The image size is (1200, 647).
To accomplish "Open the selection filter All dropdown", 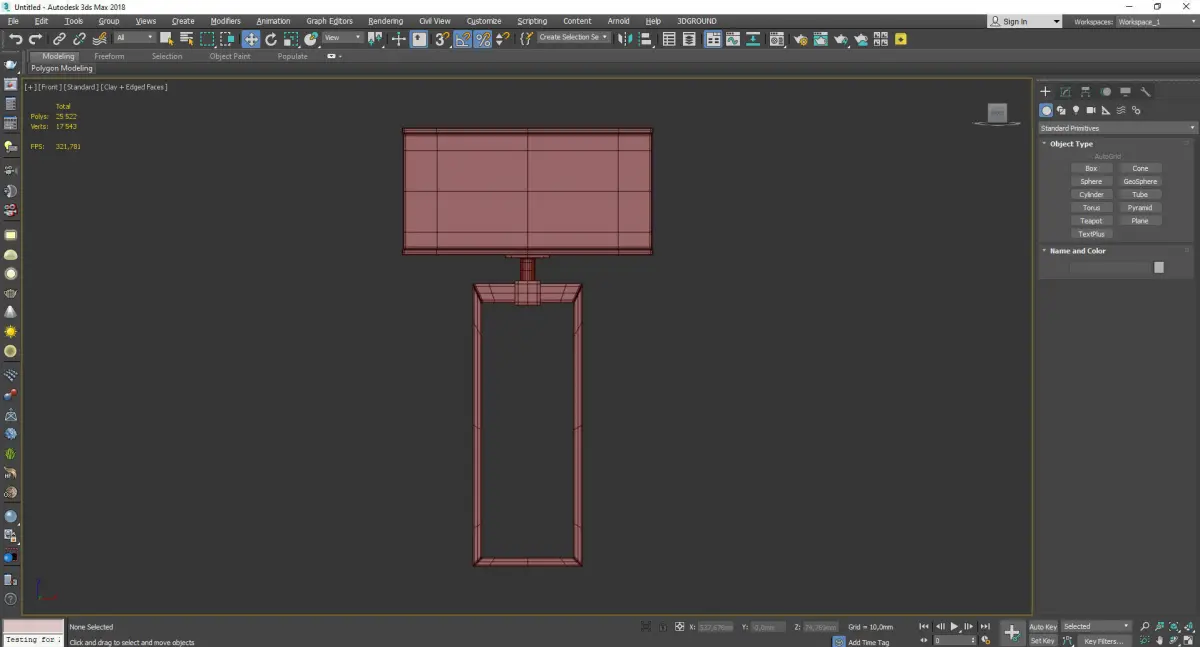I will coord(133,38).
